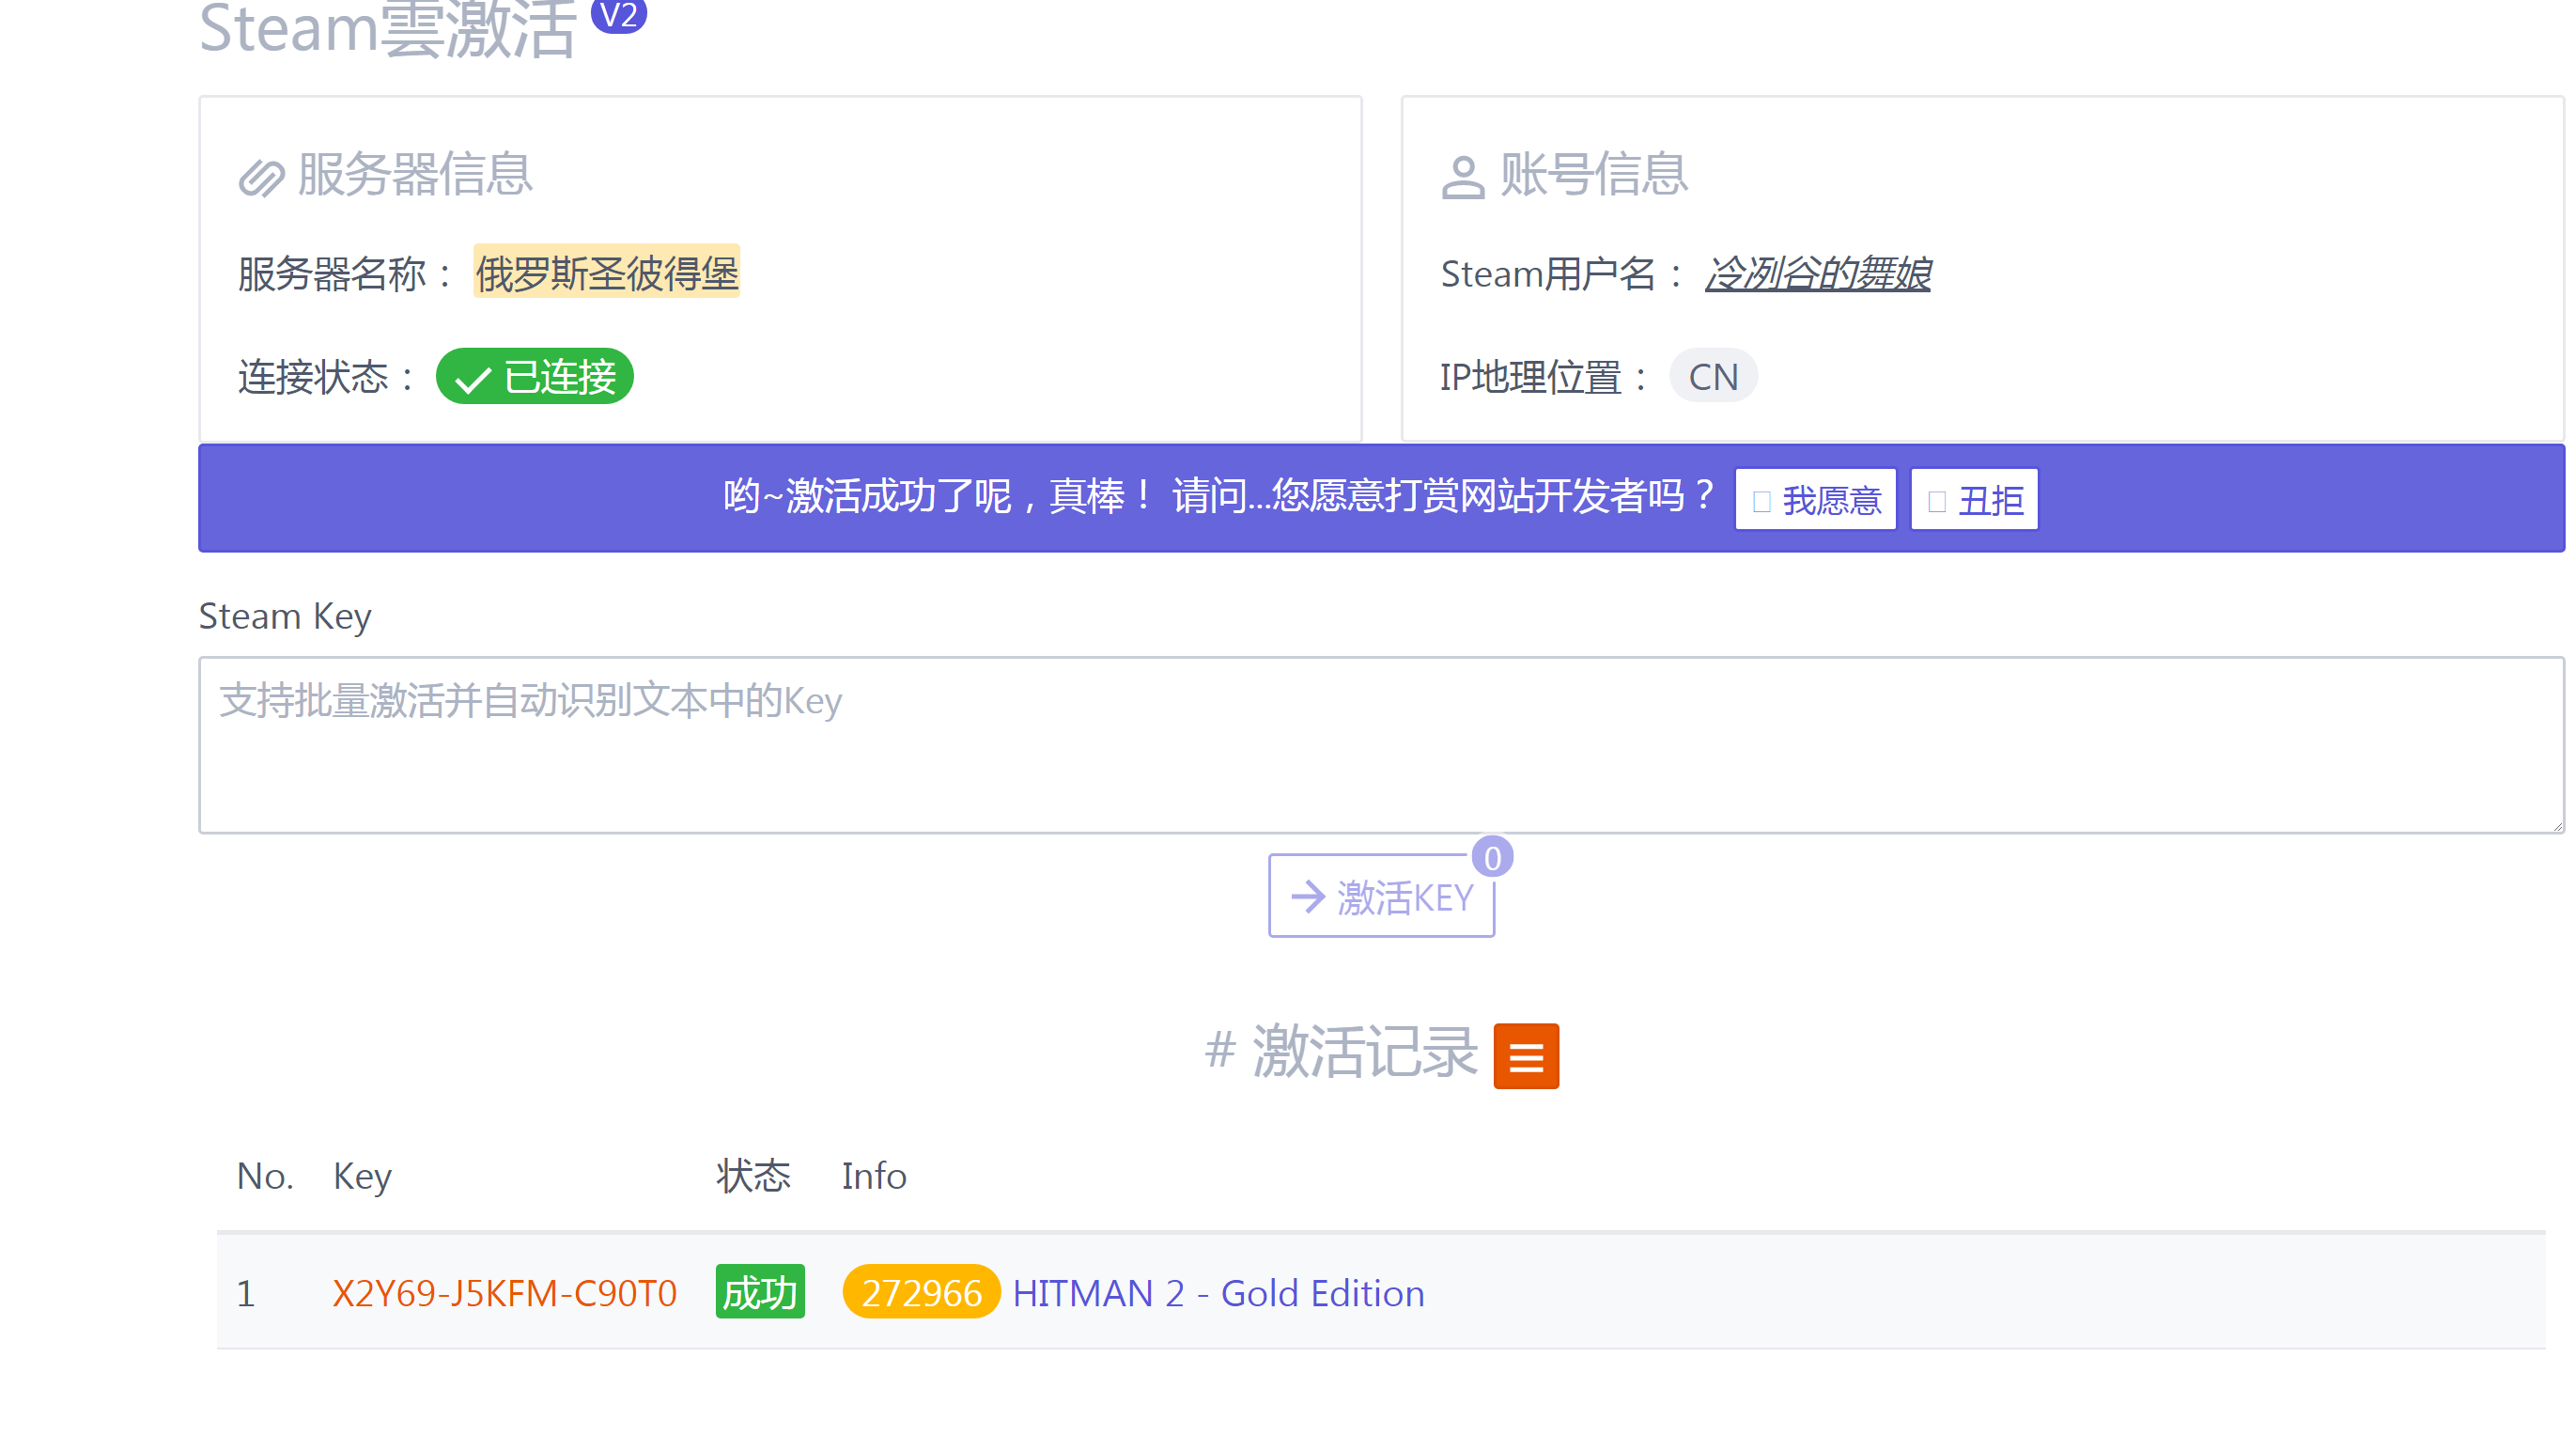Click the orange activation records menu icon
Screen dimensions: 2576x1435
click(x=1526, y=1056)
